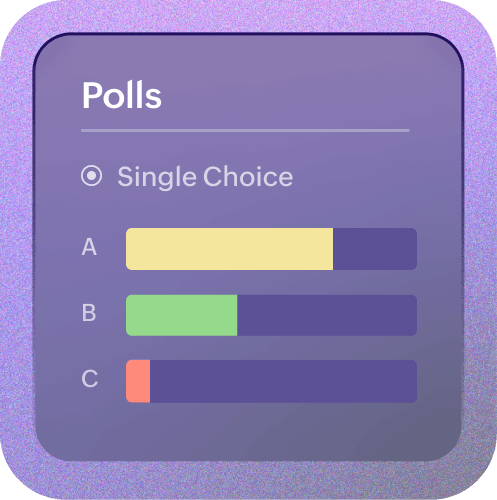Select the Single Choice radio button
This screenshot has width=497, height=500.
[91, 175]
